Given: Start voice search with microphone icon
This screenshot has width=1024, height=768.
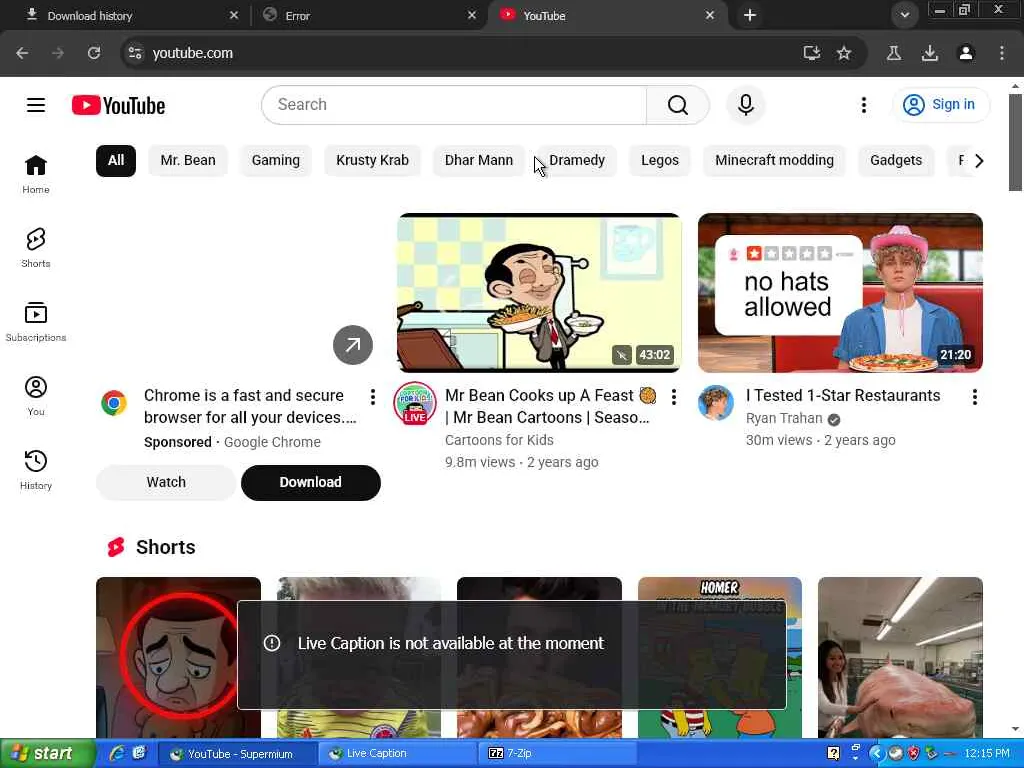Looking at the screenshot, I should point(746,104).
